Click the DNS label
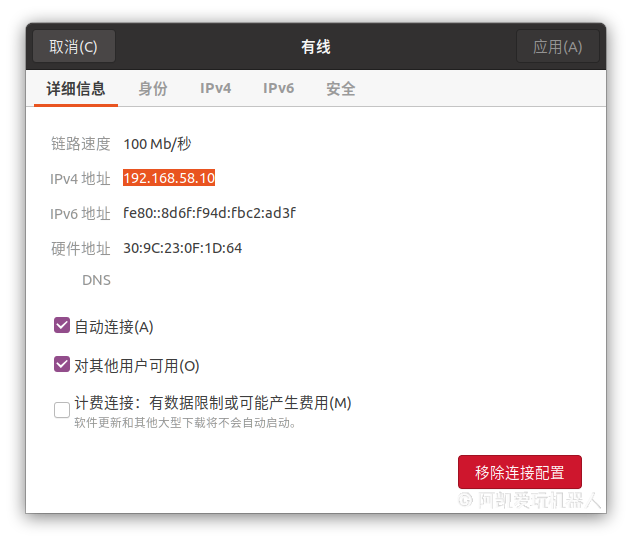The width and height of the screenshot is (632, 542). [x=96, y=280]
